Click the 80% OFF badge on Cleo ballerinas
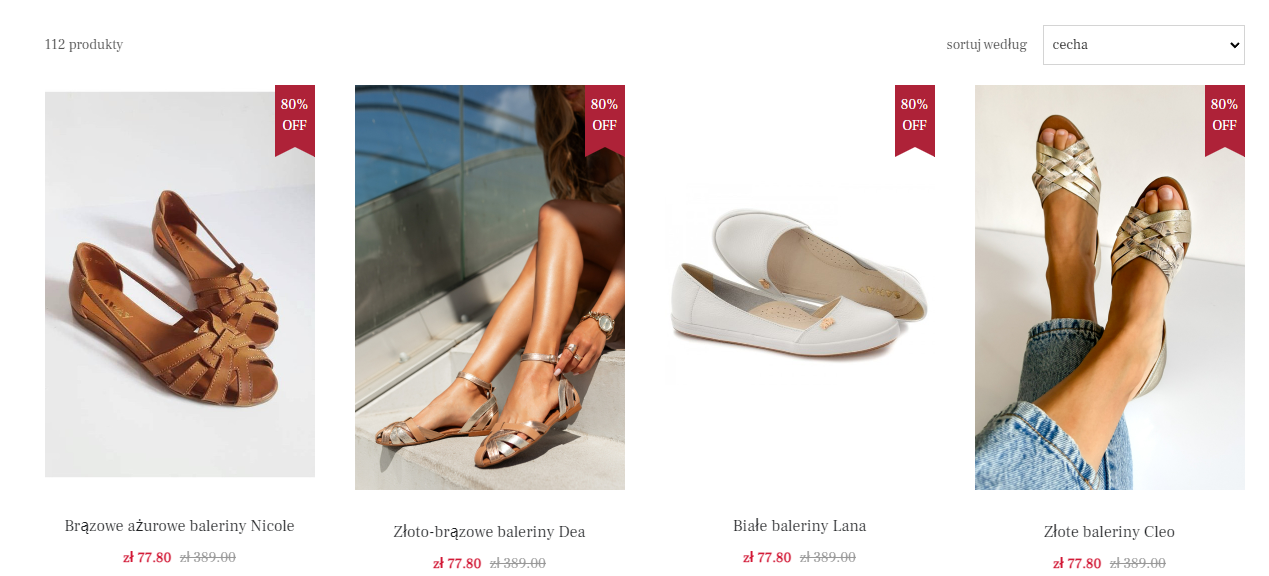 click(1225, 120)
